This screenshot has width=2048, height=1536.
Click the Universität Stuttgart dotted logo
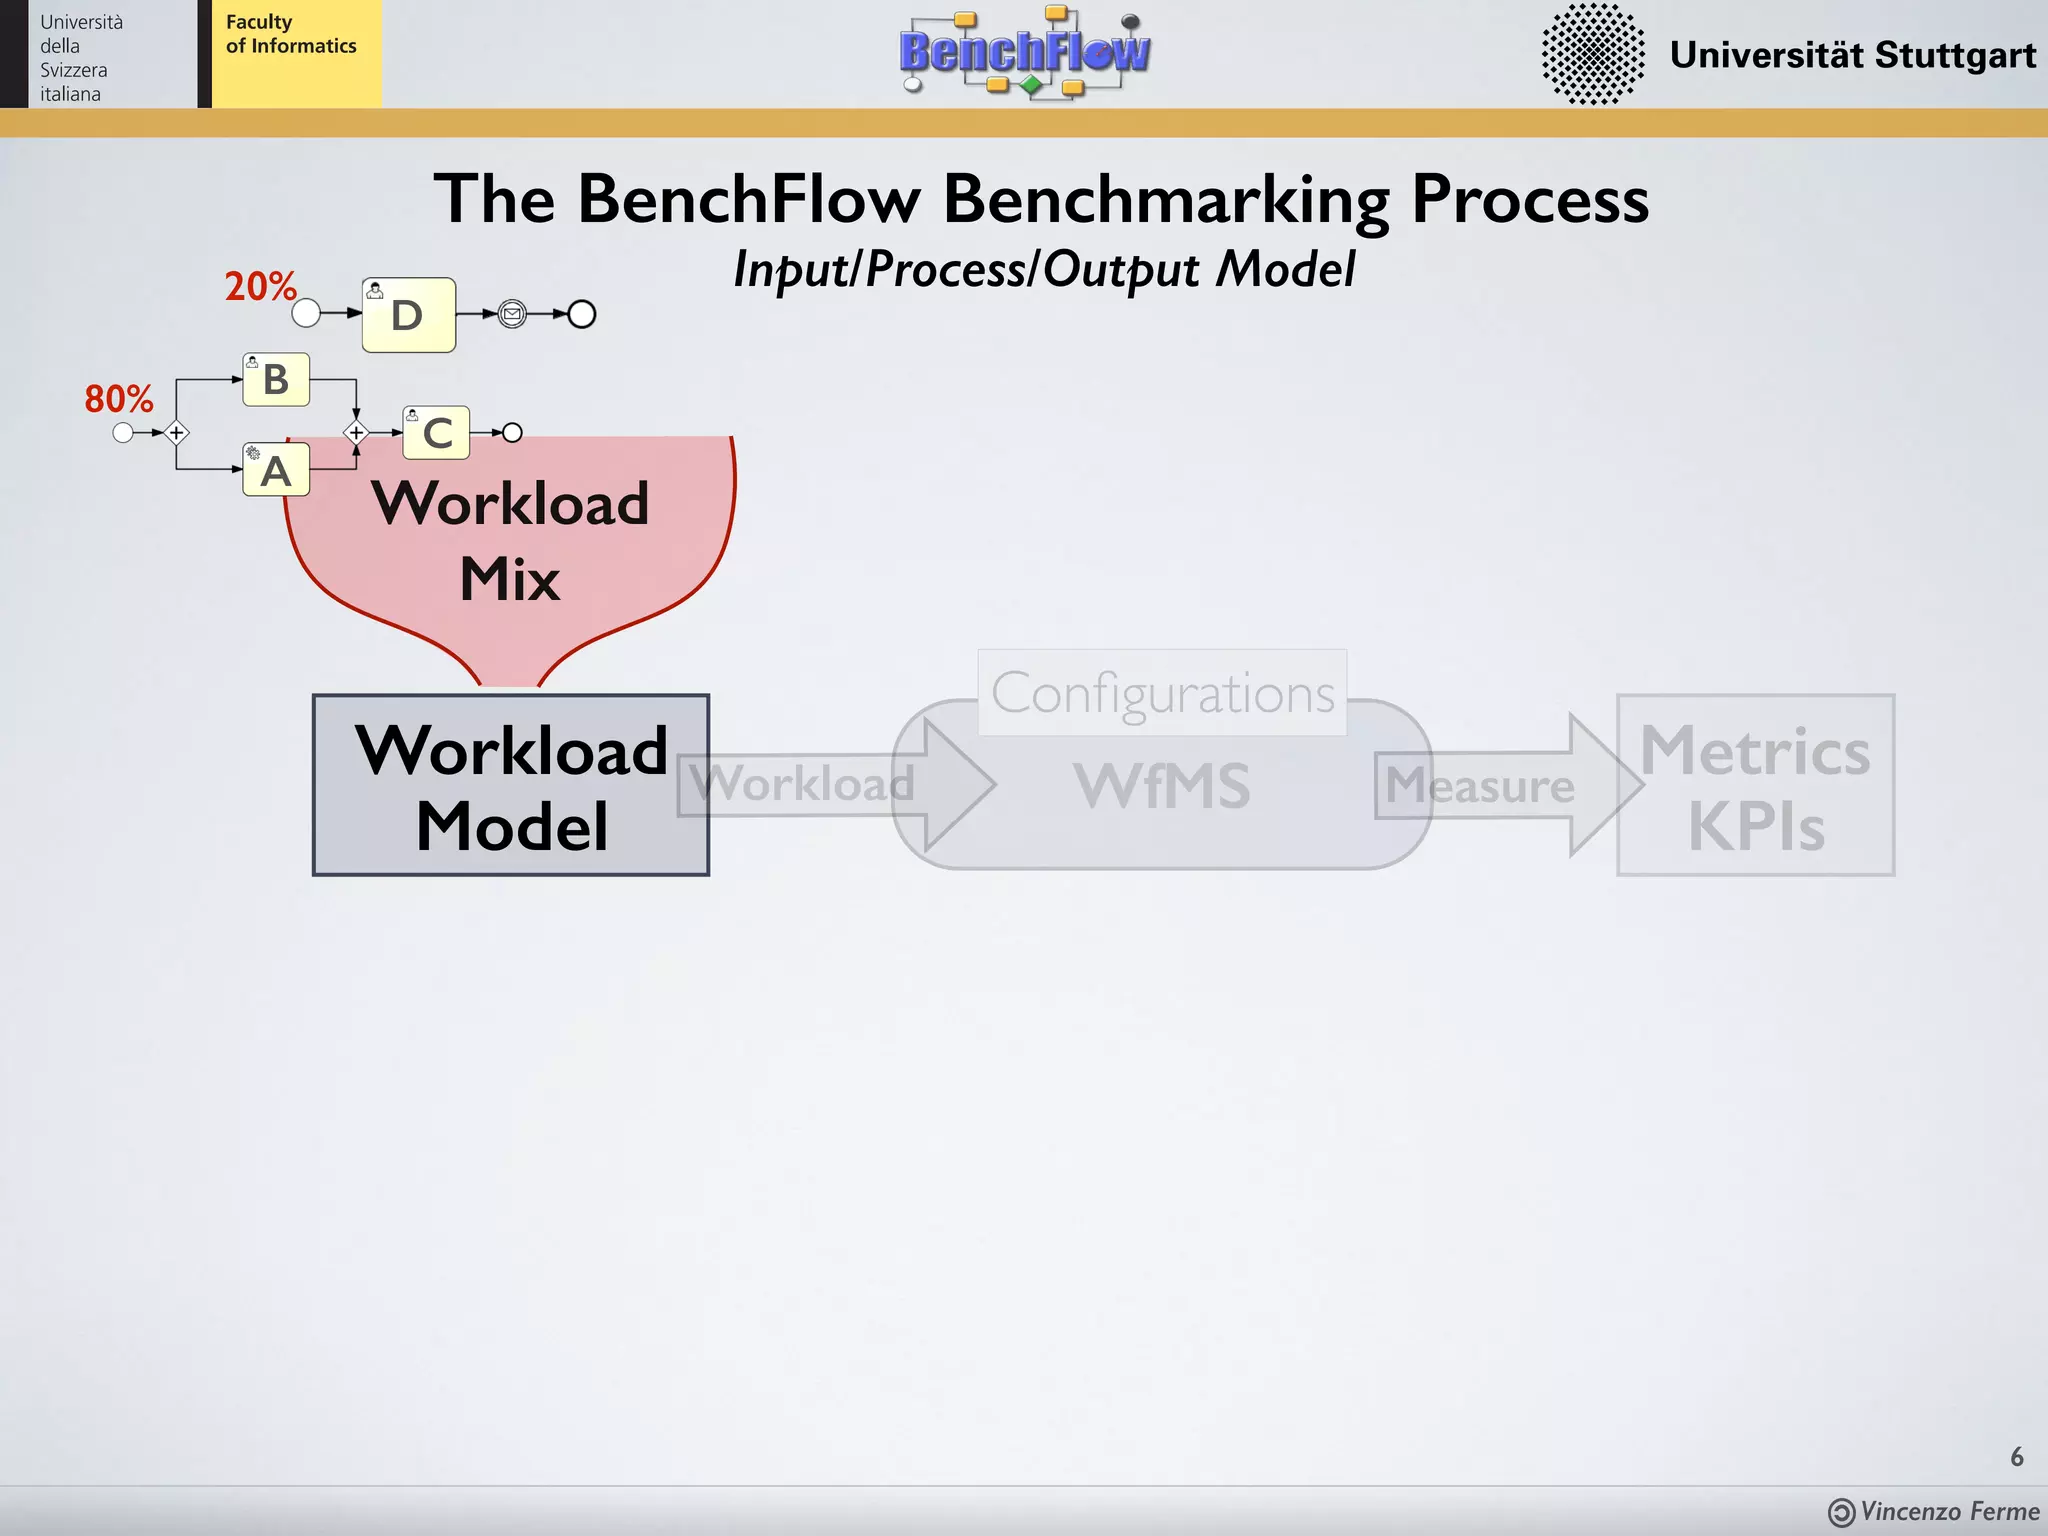pyautogui.click(x=1593, y=54)
